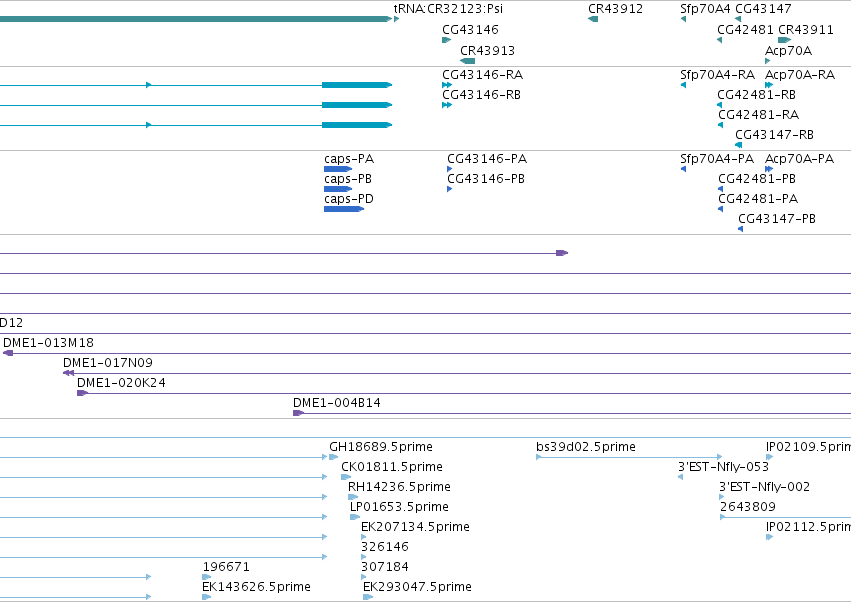851x602 pixels.
Task: Click the caps-PA protein label
Action: pos(349,159)
